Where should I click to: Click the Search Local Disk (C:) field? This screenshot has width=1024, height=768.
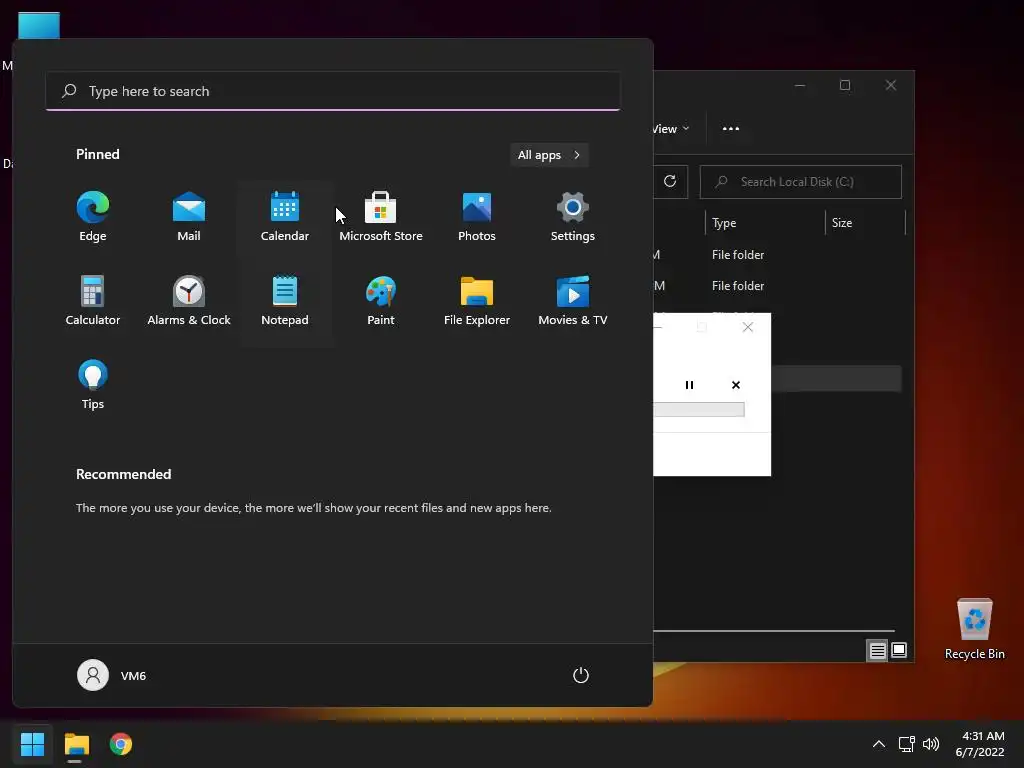coord(801,182)
